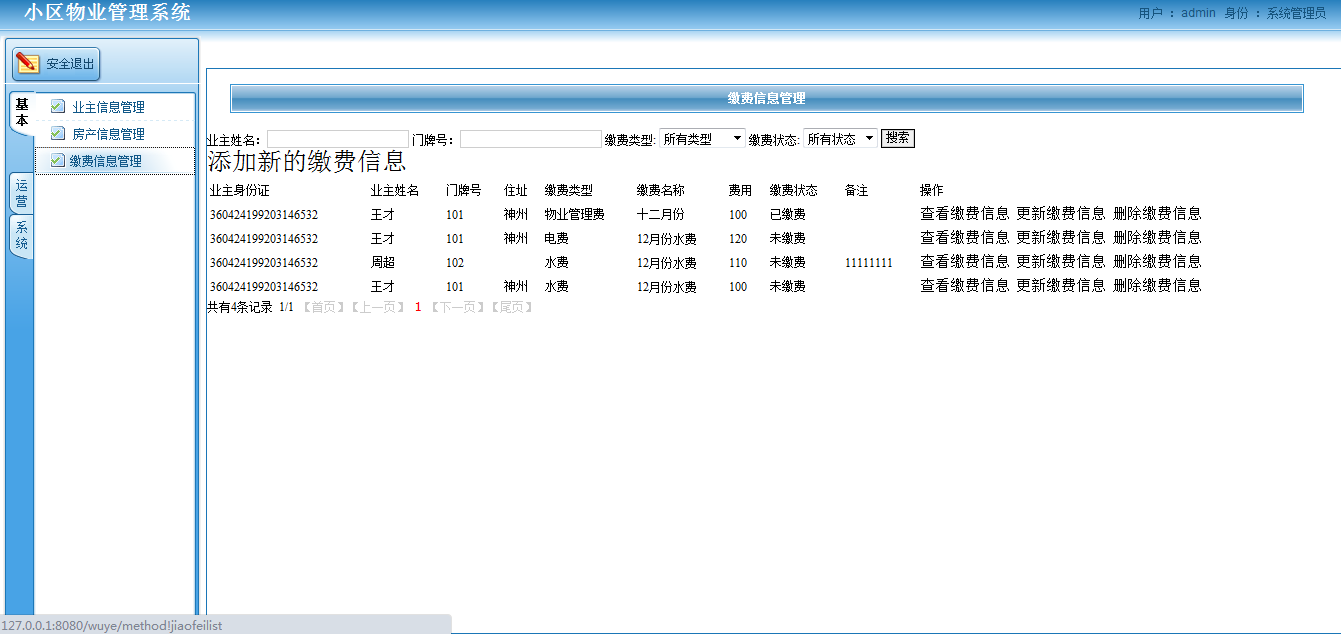Image resolution: width=1341 pixels, height=634 pixels.
Task: Select the 缴费信息管理 menu entry
Action: 105,161
